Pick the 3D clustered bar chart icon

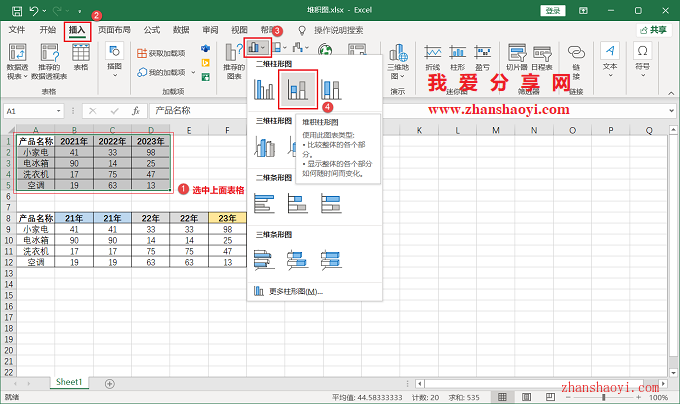(x=264, y=260)
